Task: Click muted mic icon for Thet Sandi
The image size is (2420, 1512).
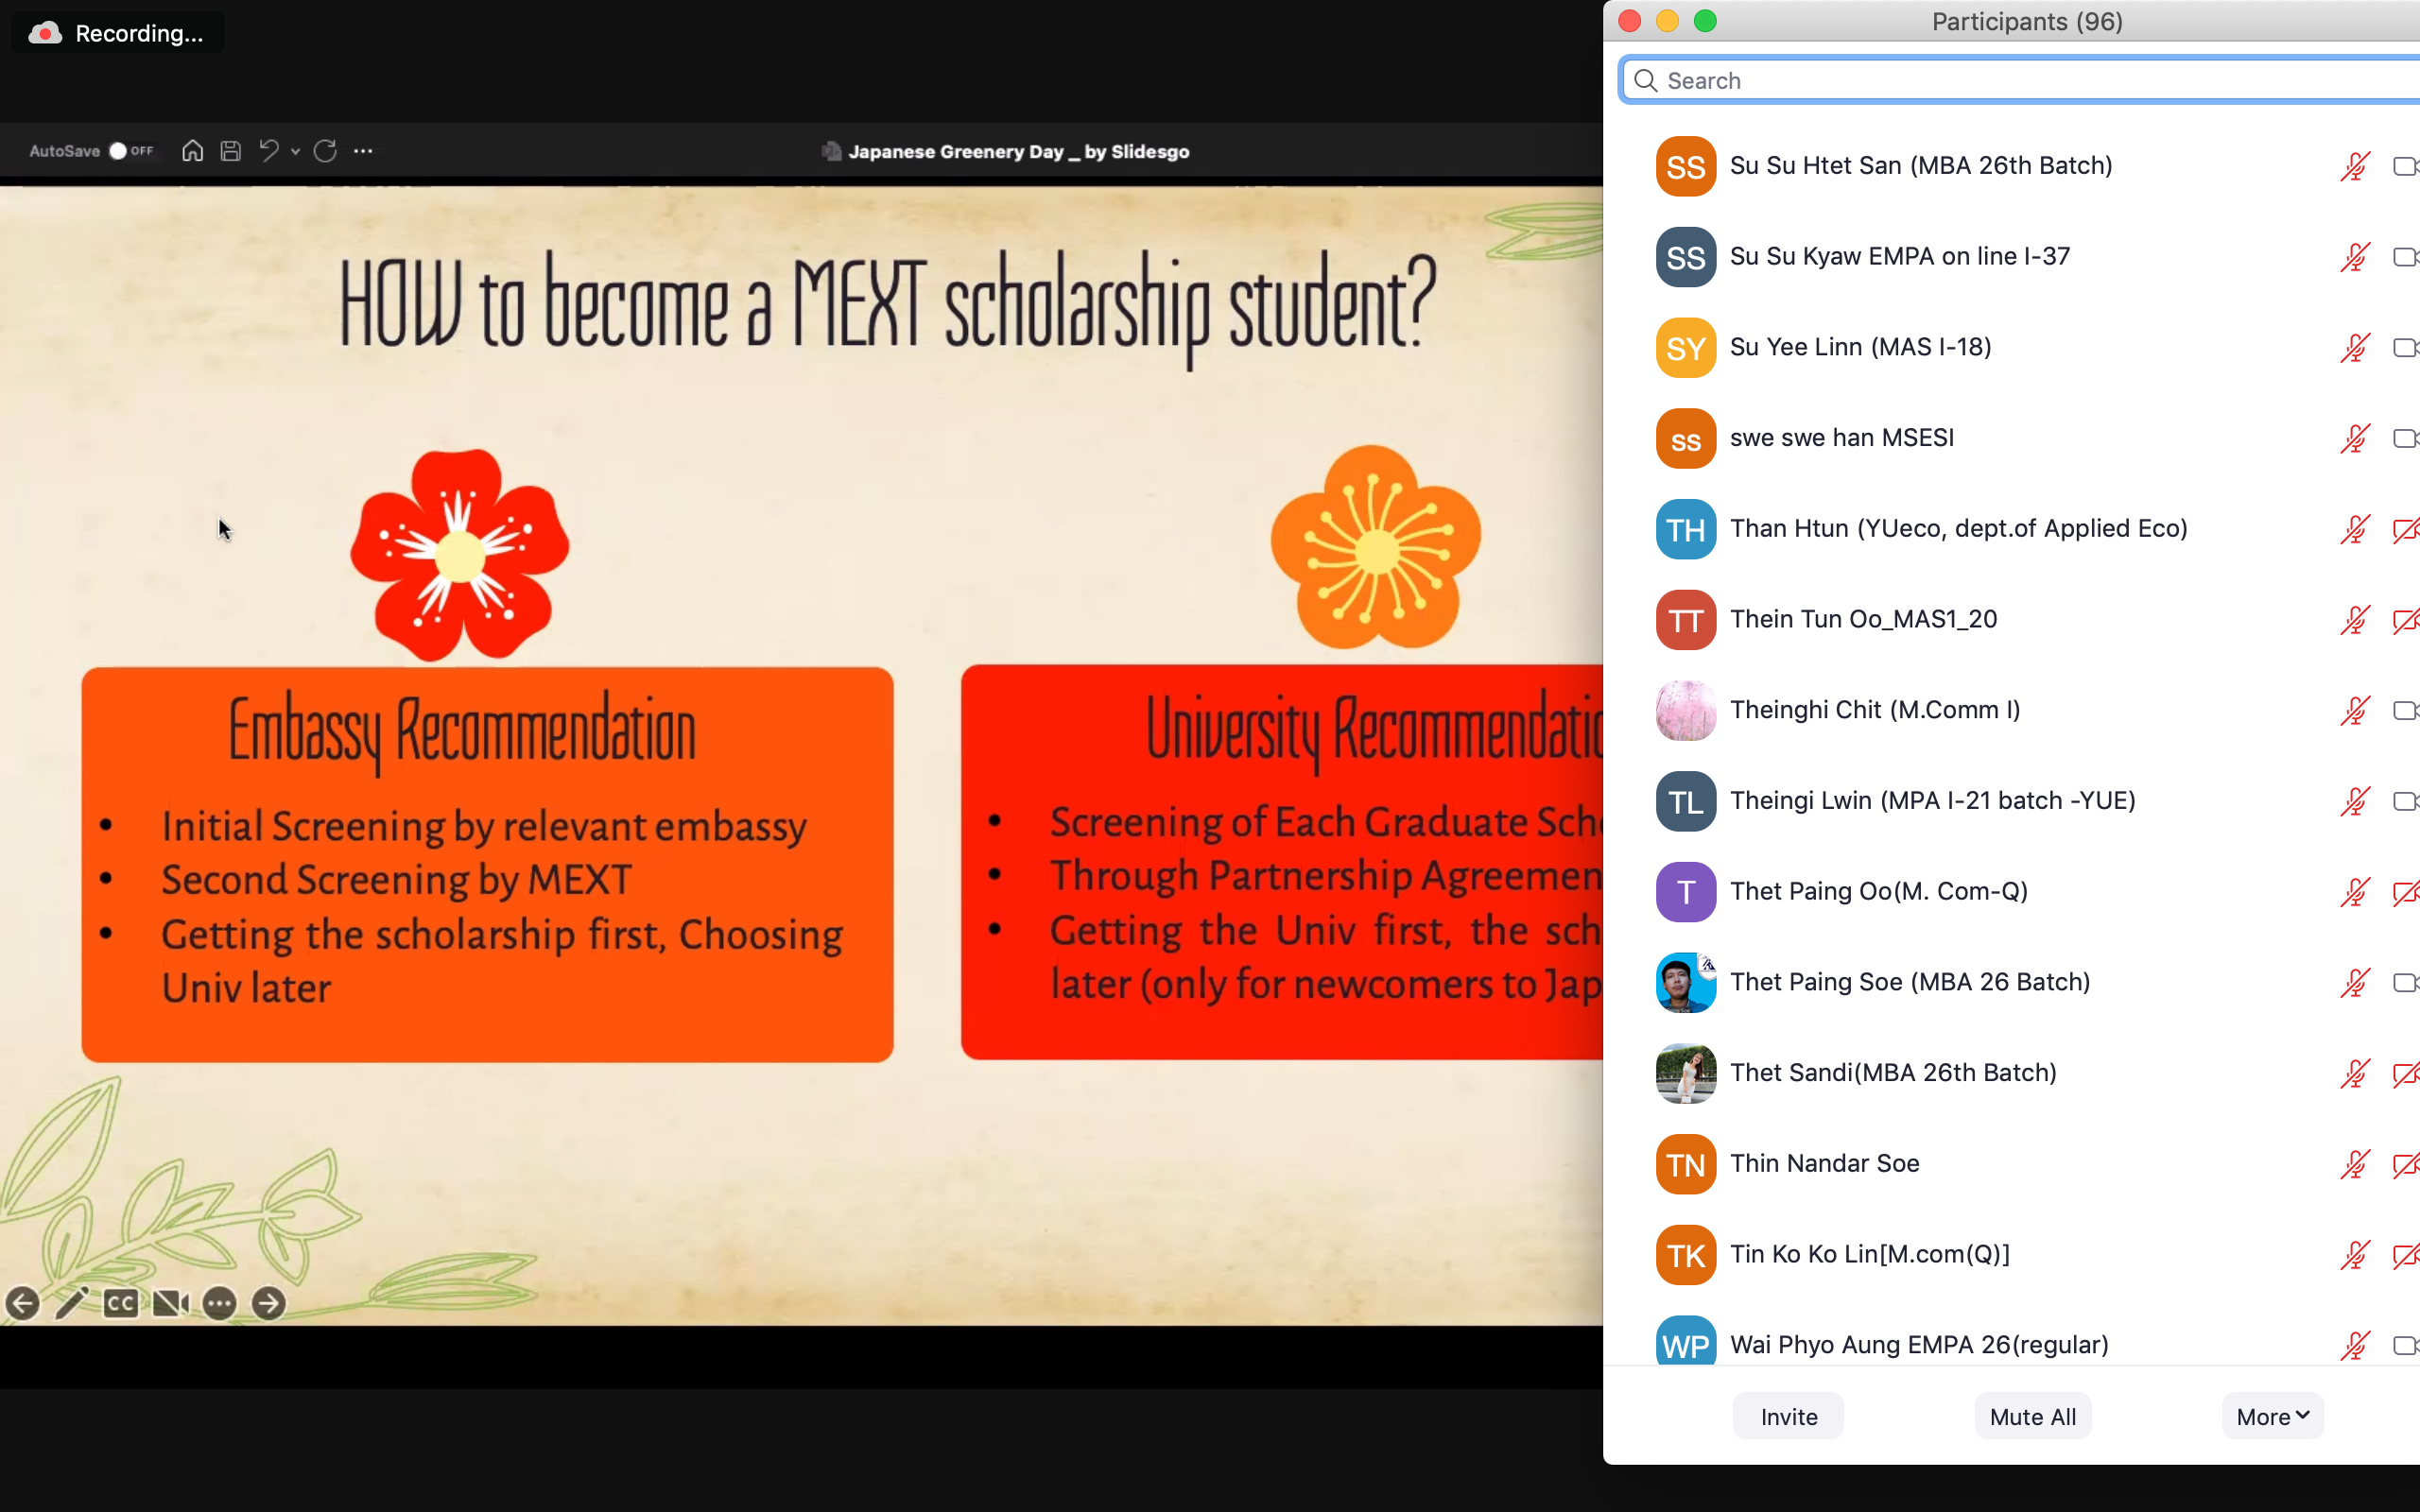Action: 2355,1074
